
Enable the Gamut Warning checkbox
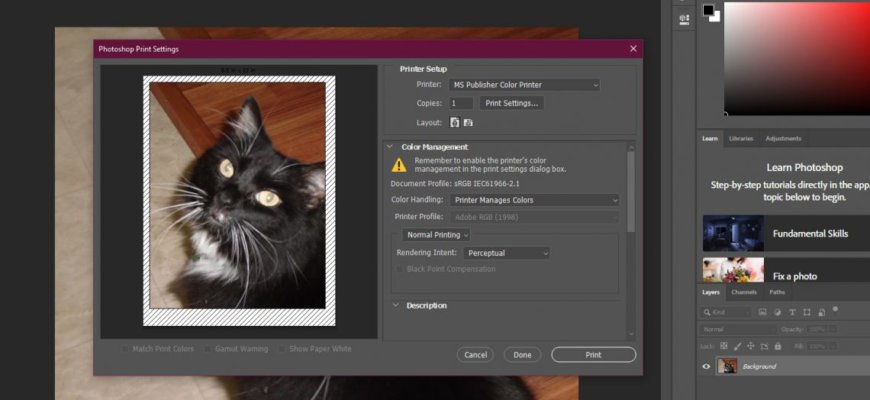click(x=207, y=349)
